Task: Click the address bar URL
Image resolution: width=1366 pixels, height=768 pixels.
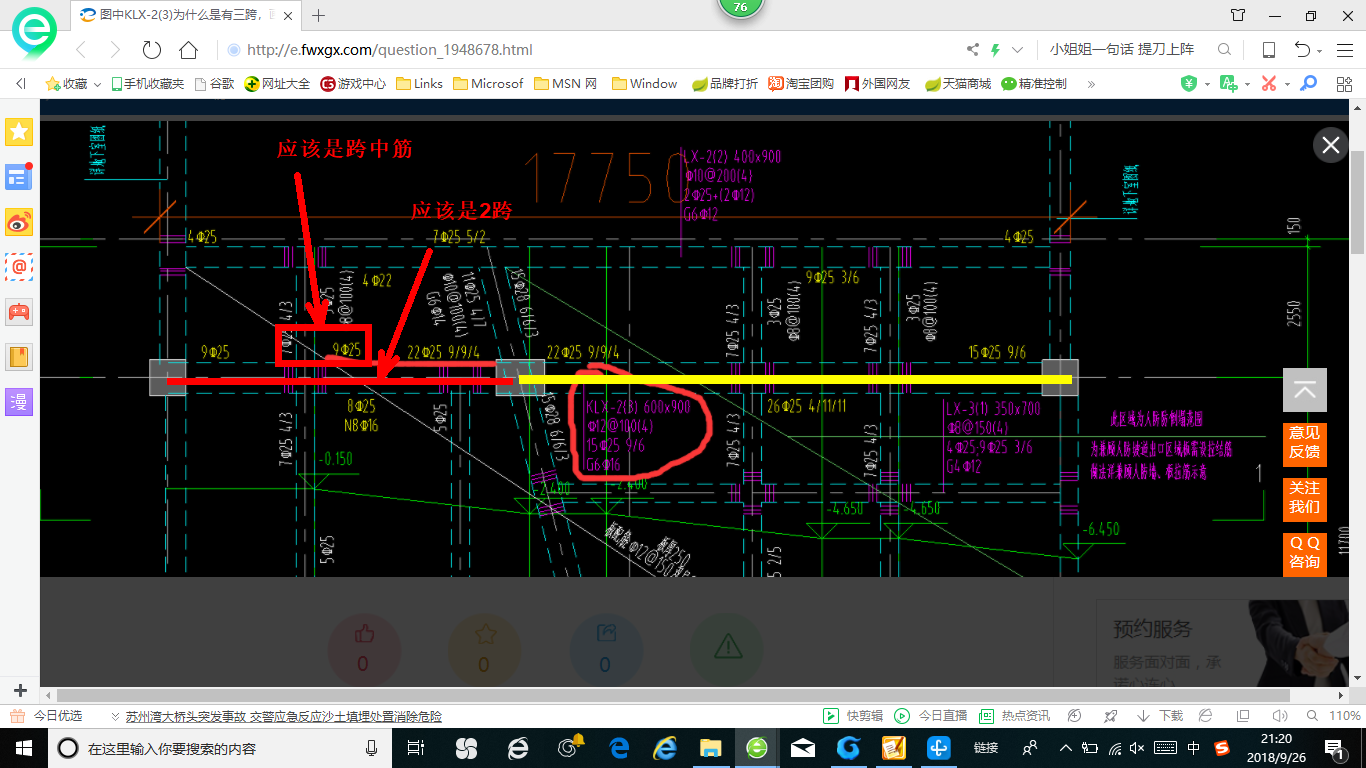Action: point(389,50)
